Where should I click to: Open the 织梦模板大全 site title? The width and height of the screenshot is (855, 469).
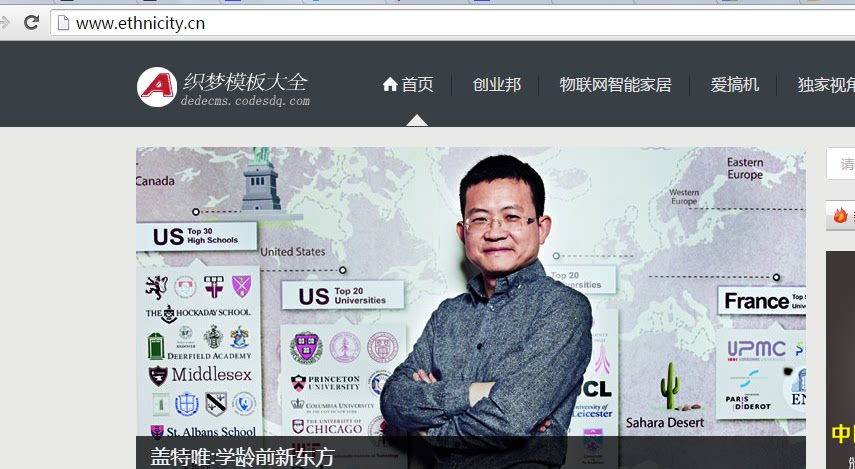[245, 82]
